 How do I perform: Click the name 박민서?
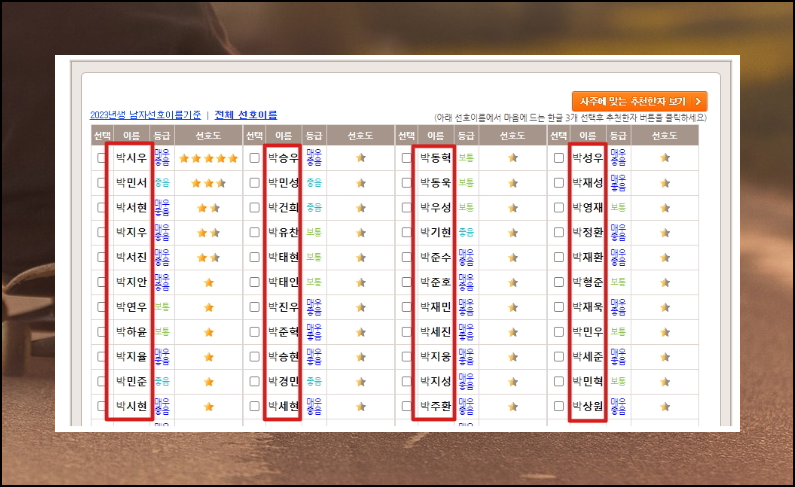click(x=131, y=183)
